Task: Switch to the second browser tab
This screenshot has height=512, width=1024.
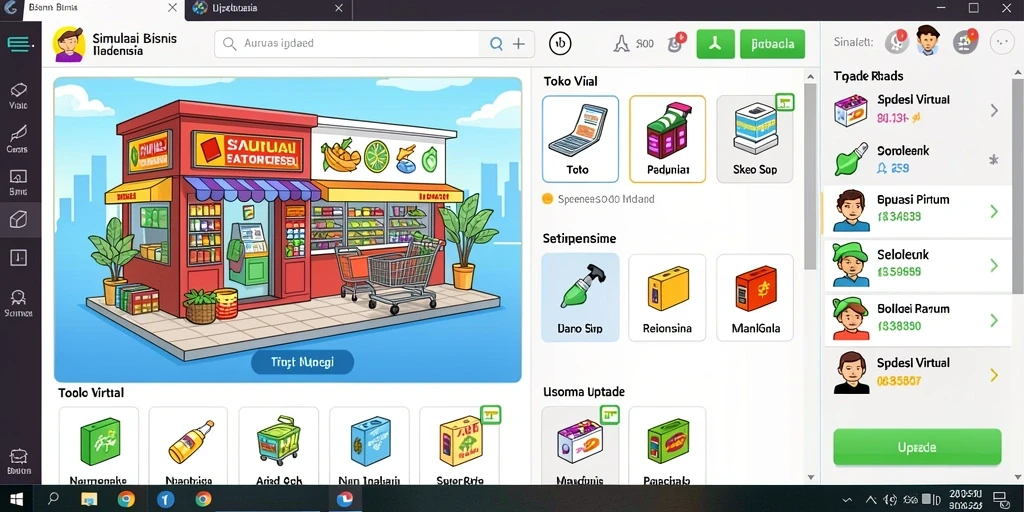Action: pyautogui.click(x=268, y=8)
